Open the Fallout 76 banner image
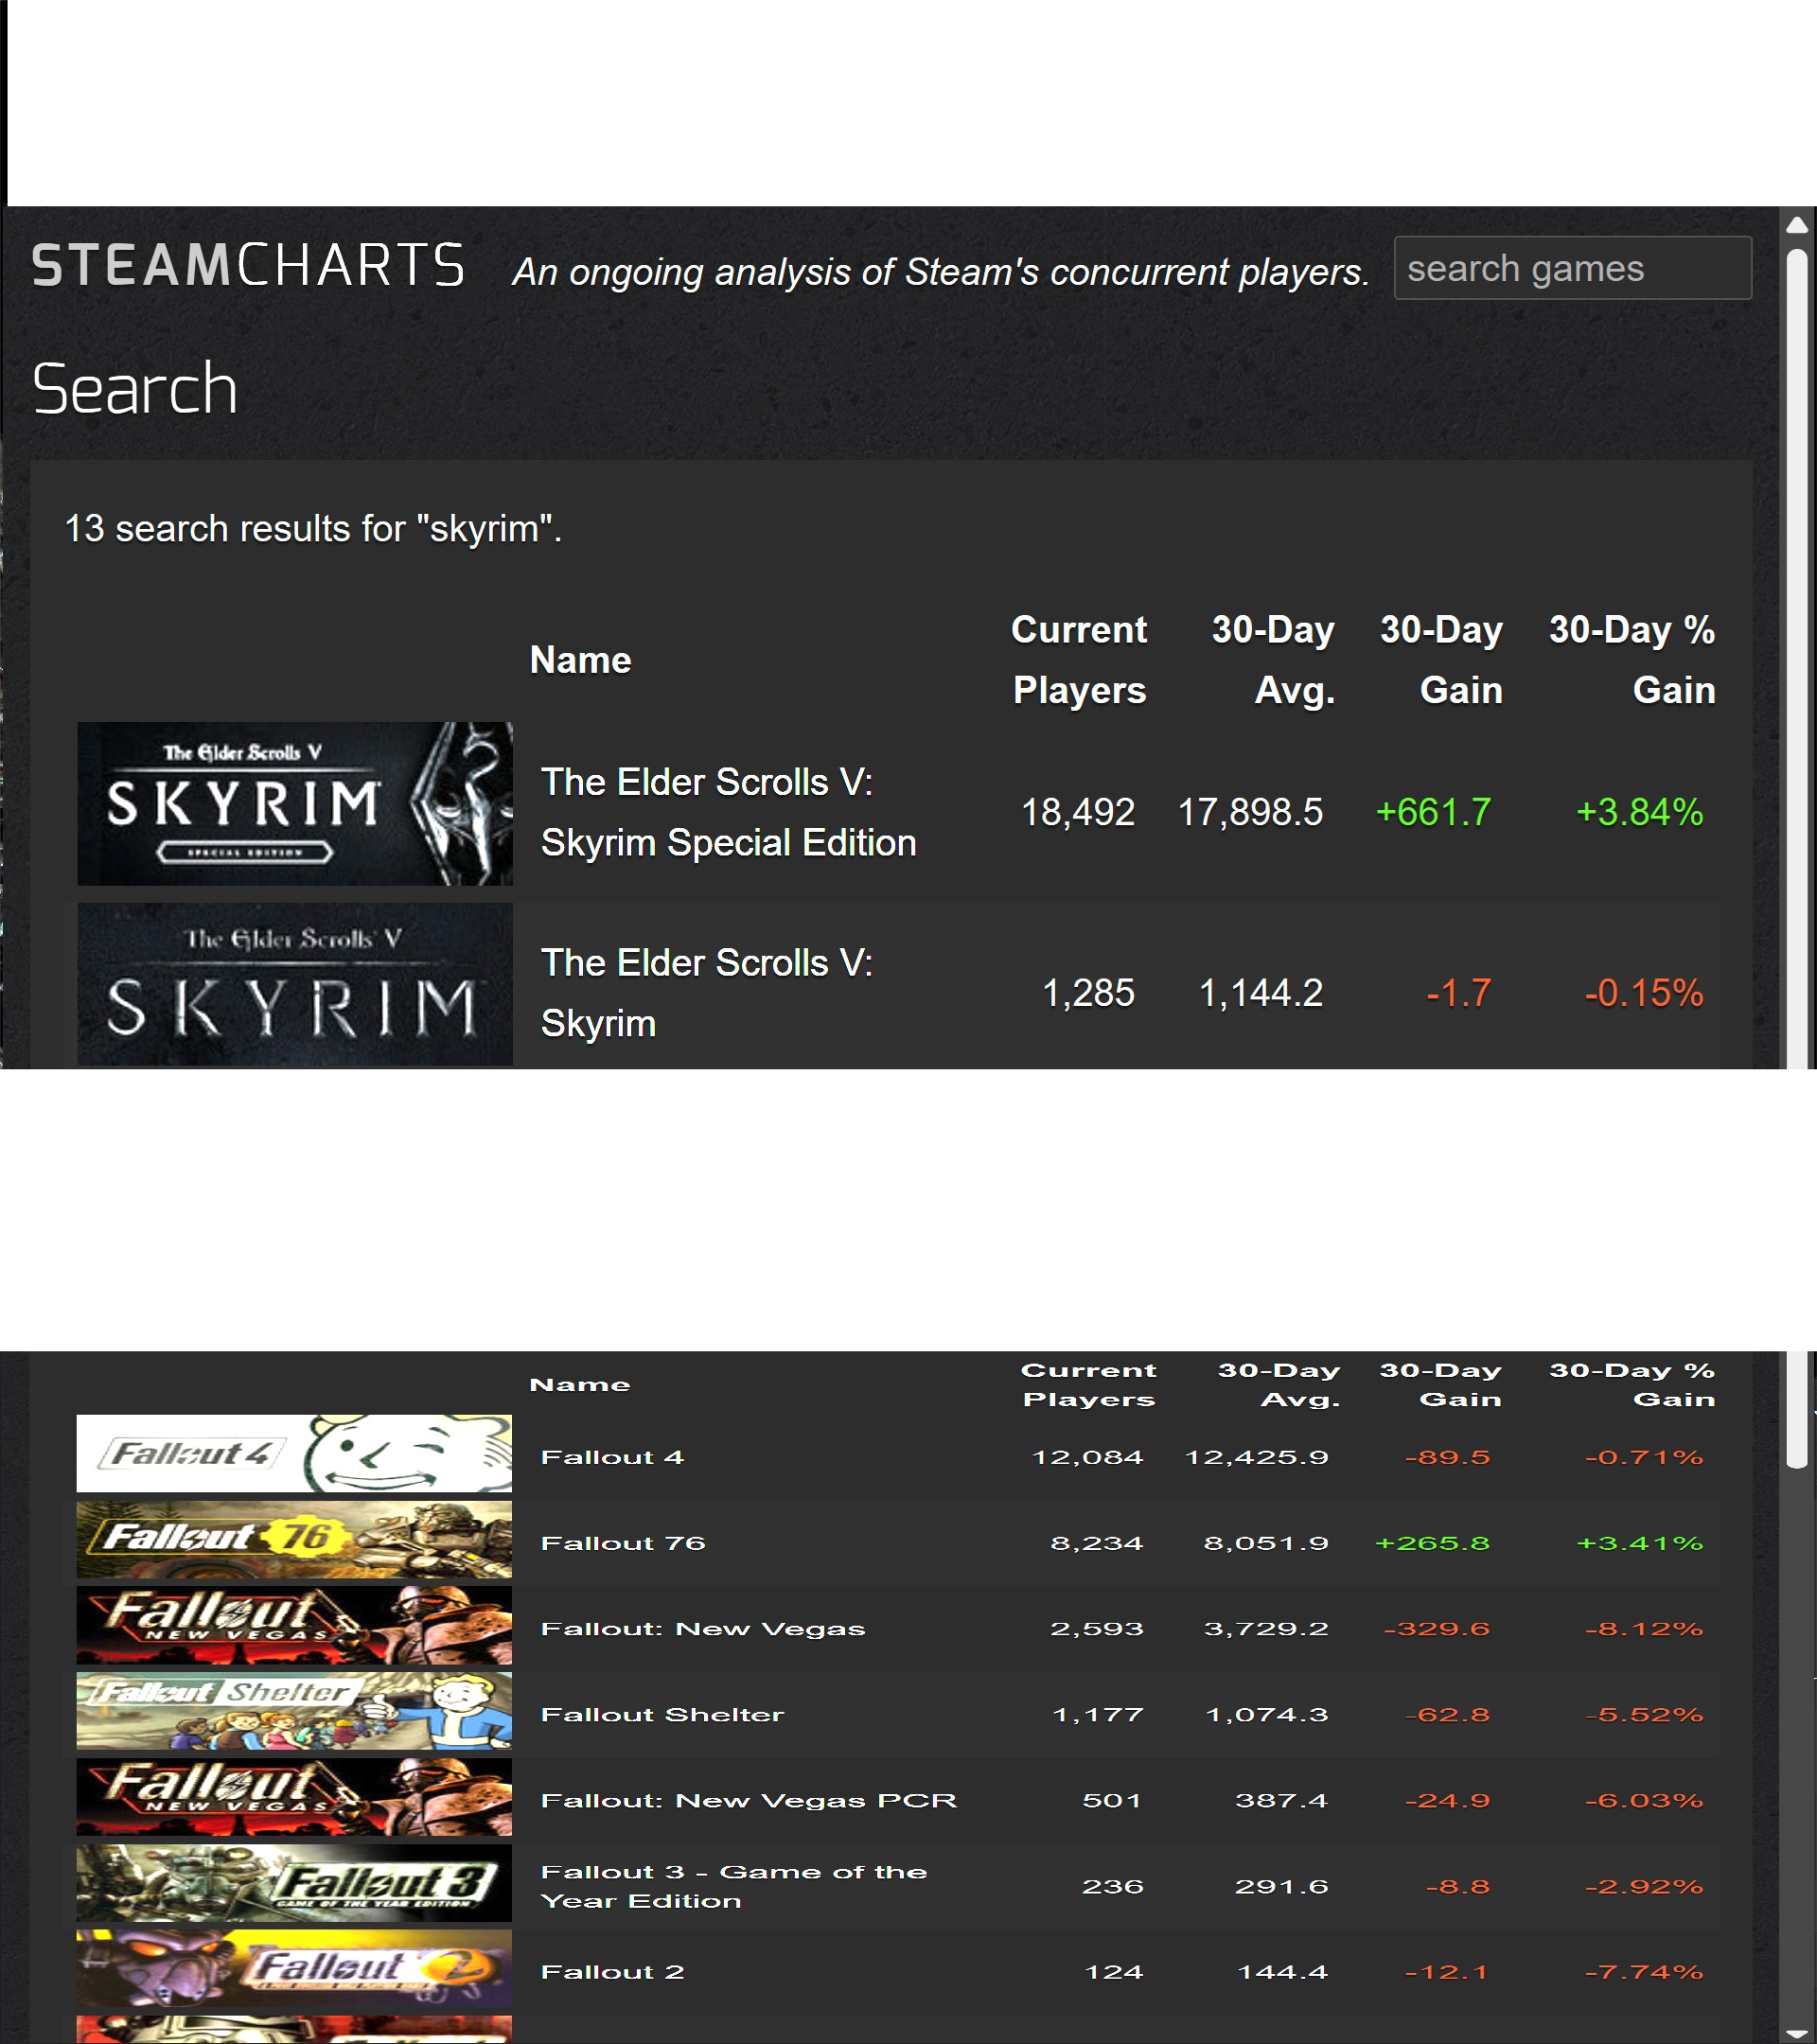 point(294,1539)
